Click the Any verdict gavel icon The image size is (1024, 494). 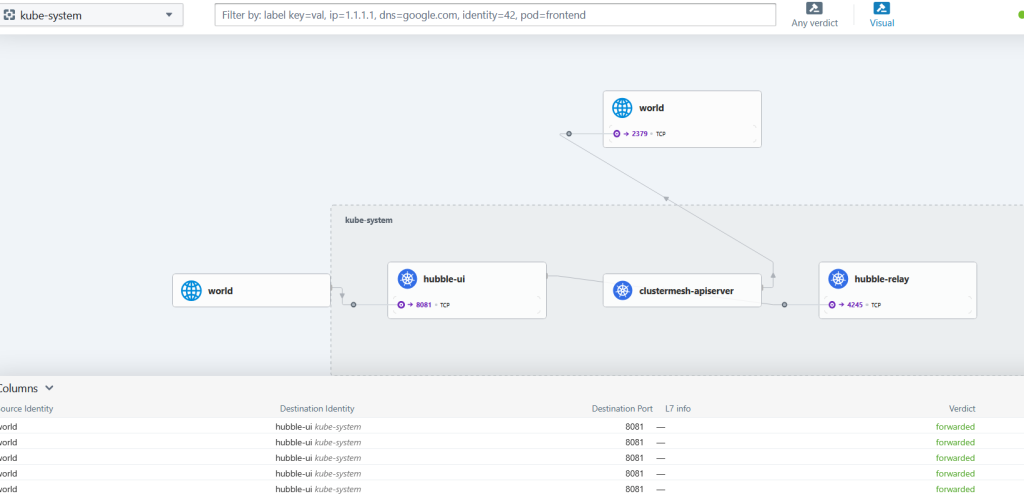point(814,8)
